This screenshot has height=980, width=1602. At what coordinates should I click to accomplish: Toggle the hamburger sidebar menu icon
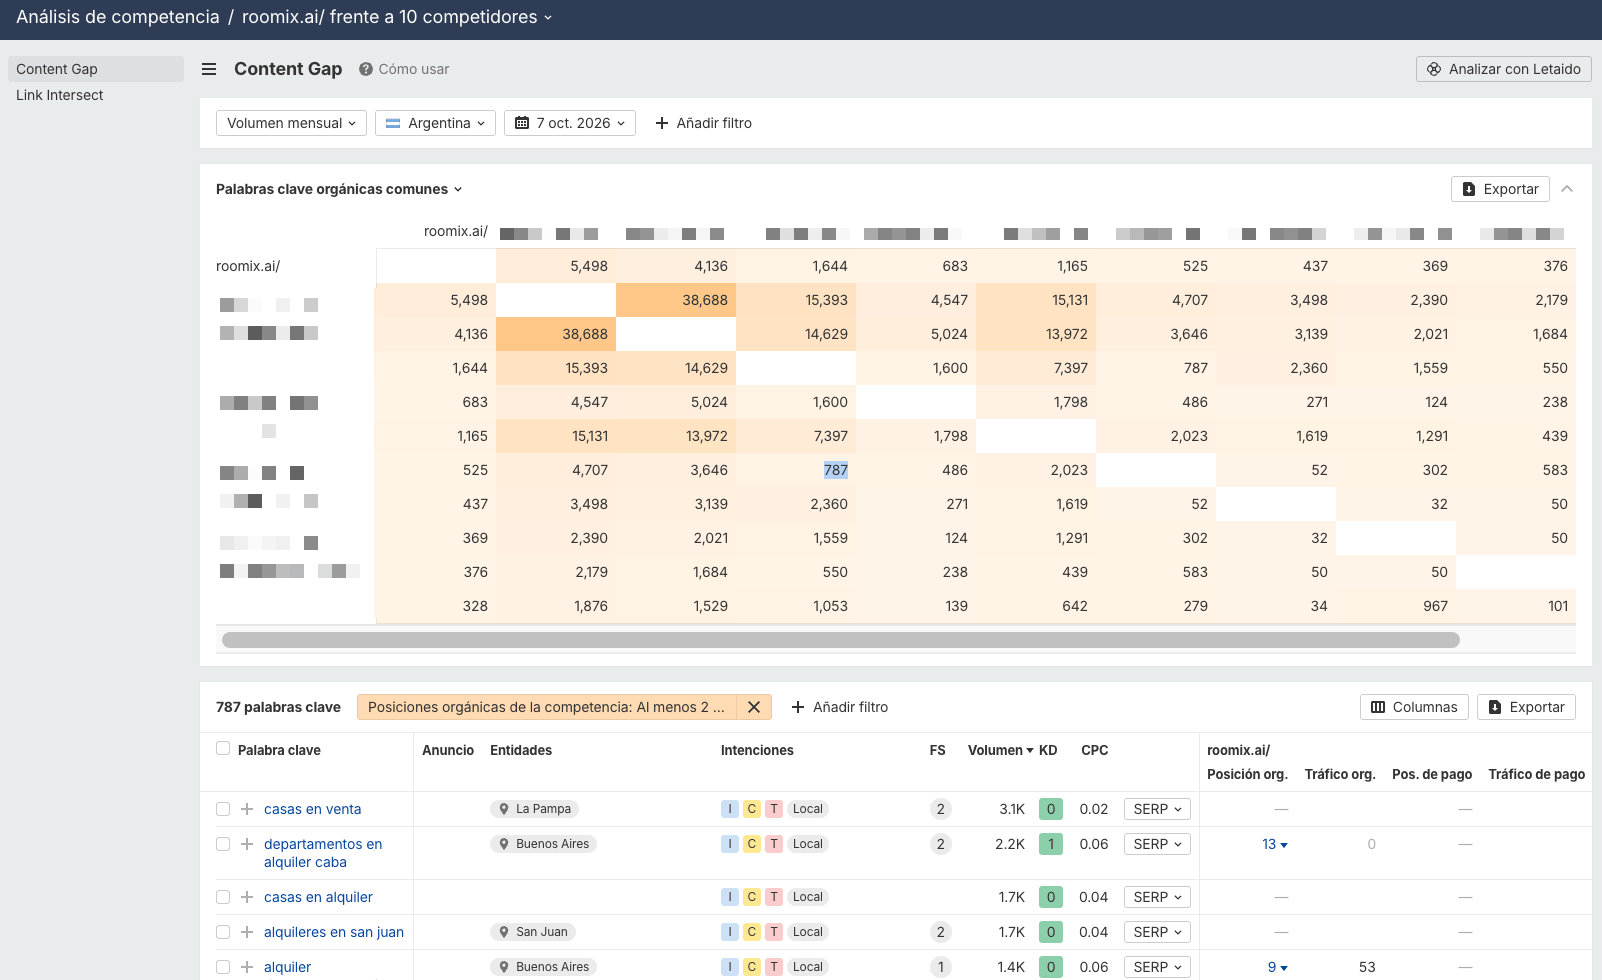pos(209,69)
